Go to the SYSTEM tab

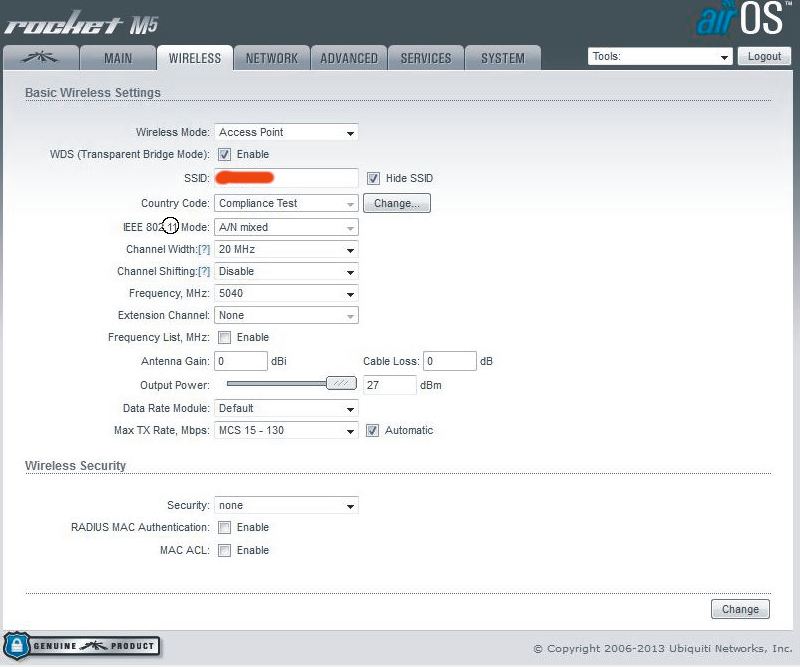[x=503, y=58]
